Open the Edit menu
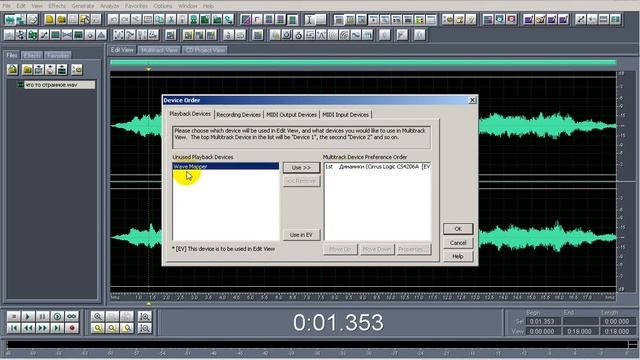Screen dimensions: 640x360 (21, 6)
